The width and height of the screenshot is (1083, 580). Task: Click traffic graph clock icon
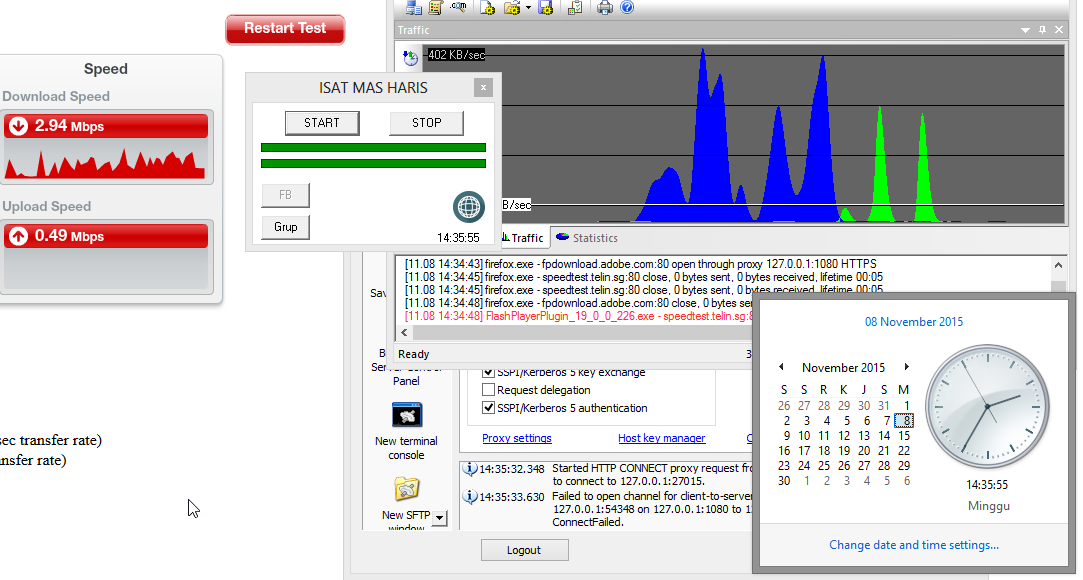pos(410,58)
